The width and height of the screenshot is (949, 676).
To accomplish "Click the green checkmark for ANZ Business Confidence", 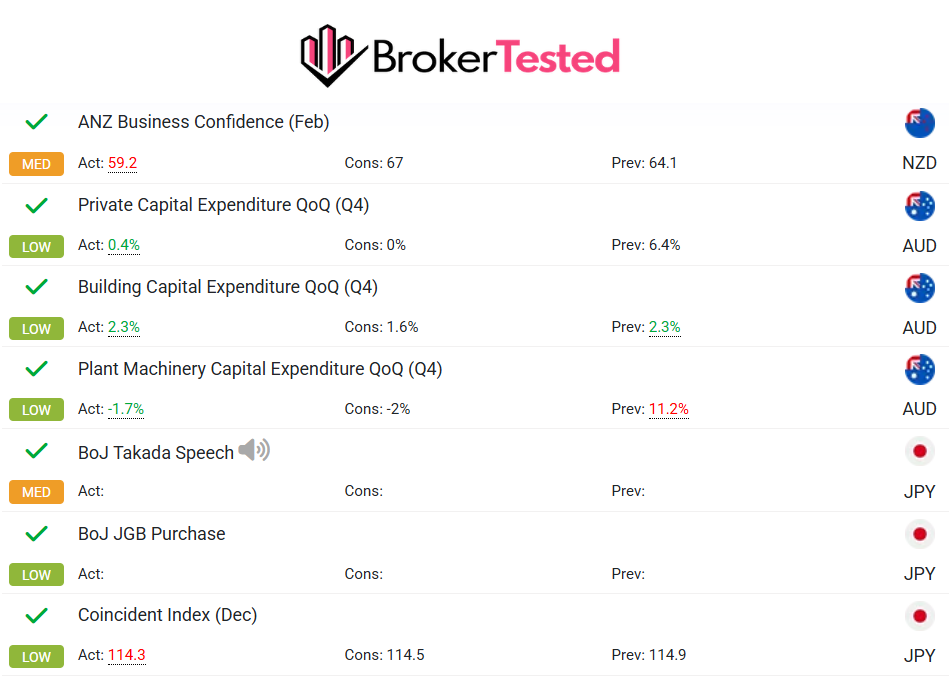I will click(36, 121).
